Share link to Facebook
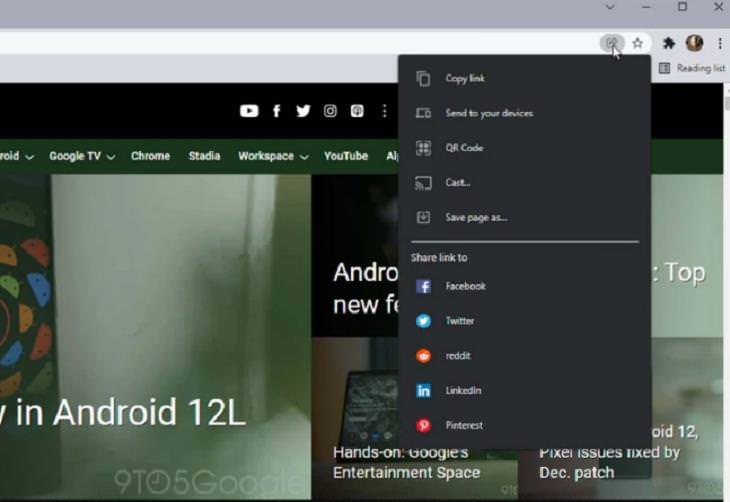Viewport: 730px width, 502px height. click(524, 286)
